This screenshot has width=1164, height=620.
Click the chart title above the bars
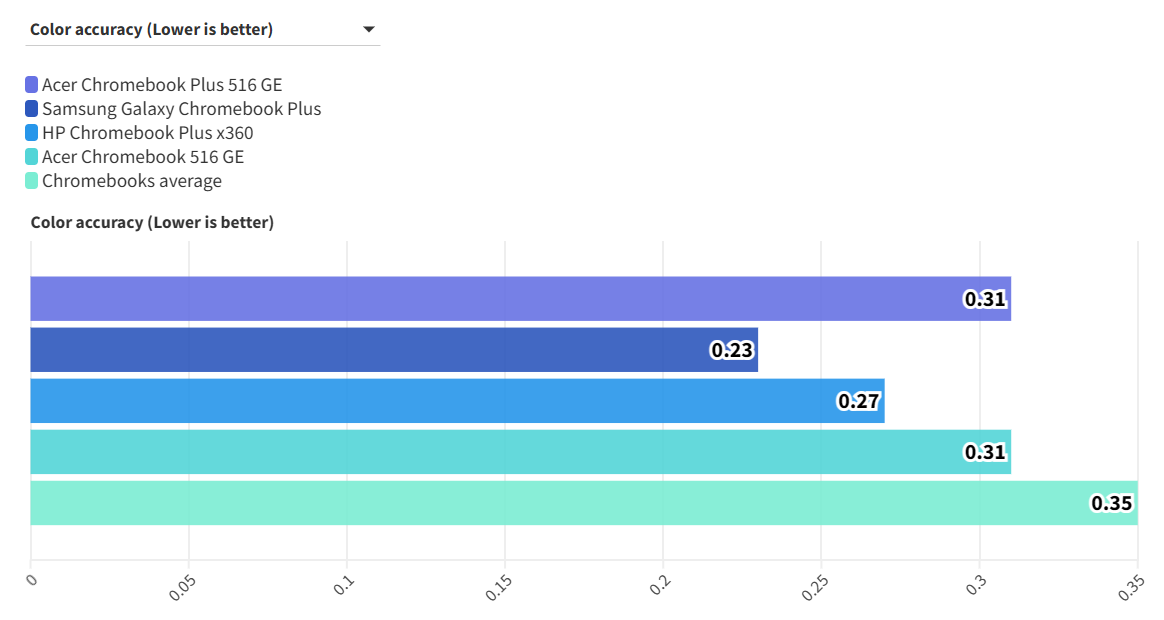pyautogui.click(x=152, y=222)
